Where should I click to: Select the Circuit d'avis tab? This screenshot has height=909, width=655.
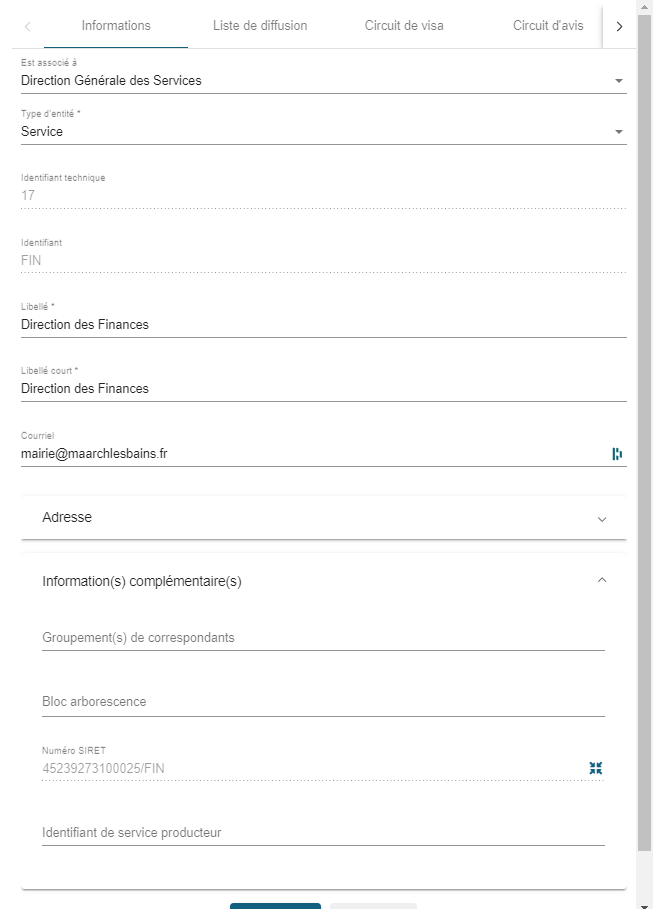coord(548,26)
